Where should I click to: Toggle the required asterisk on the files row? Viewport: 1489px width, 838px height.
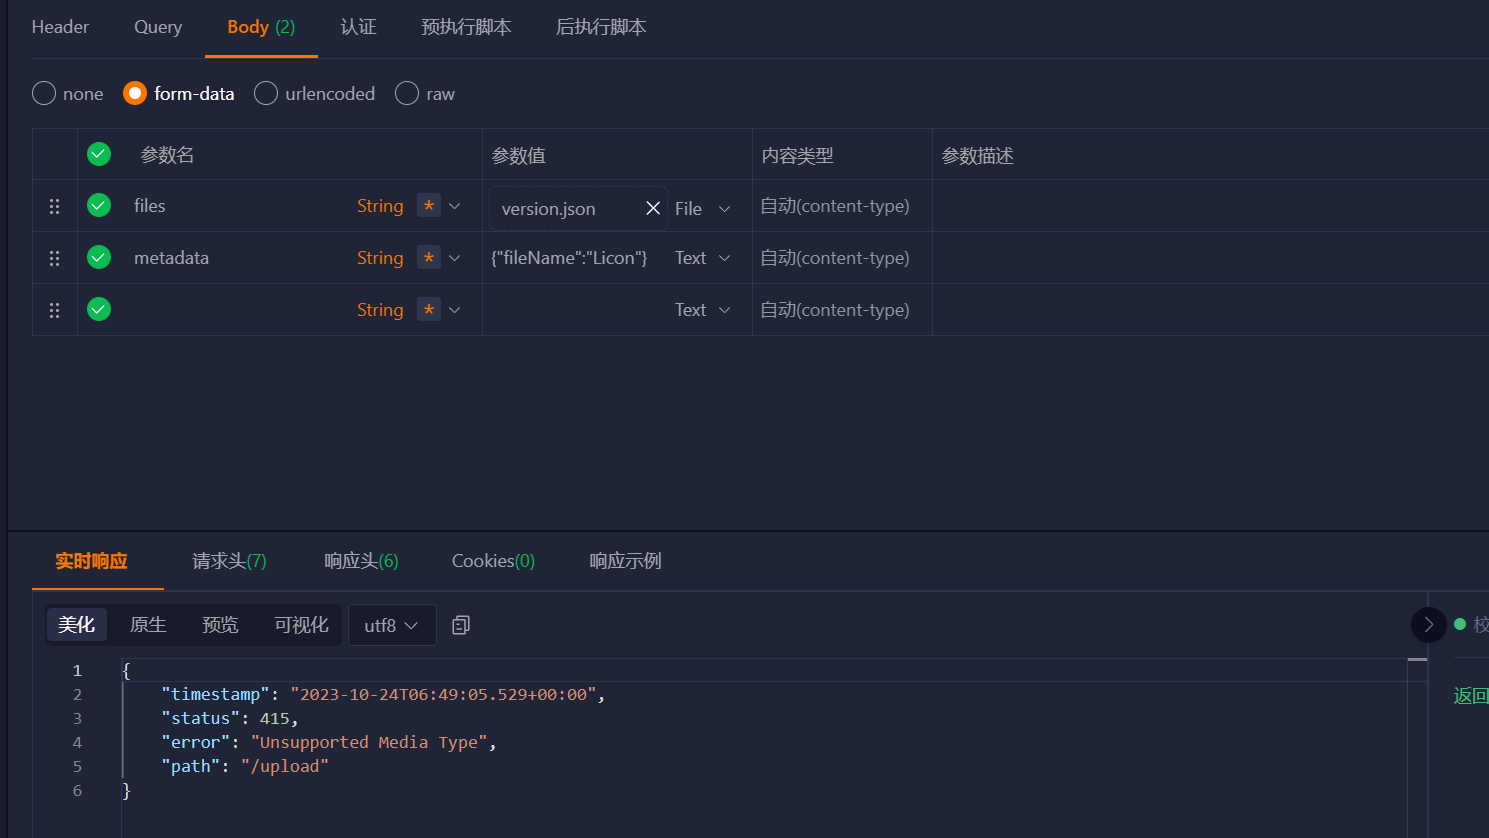pos(429,205)
